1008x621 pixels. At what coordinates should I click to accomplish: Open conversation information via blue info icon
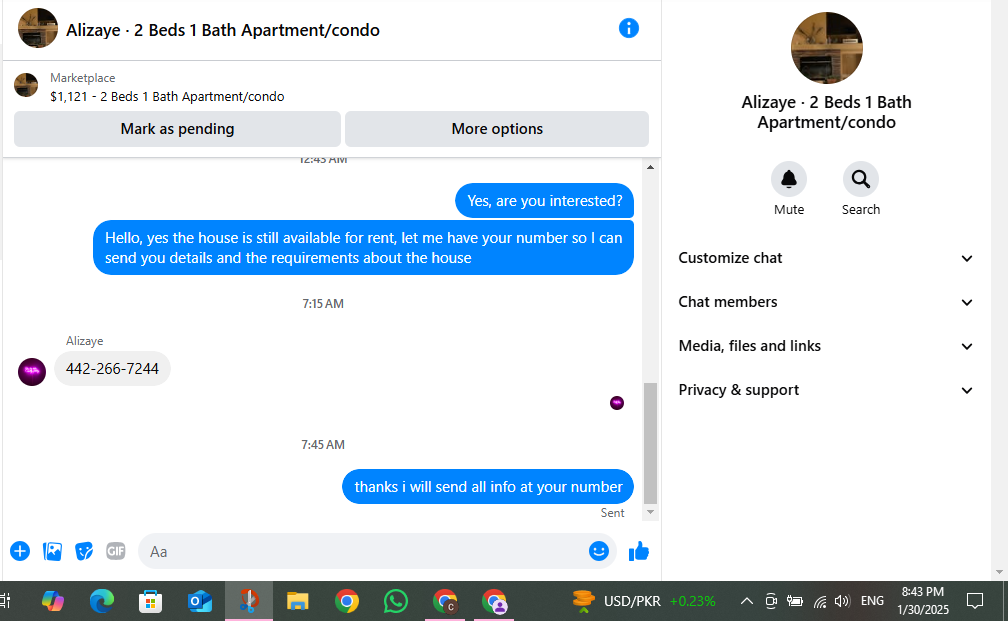628,28
